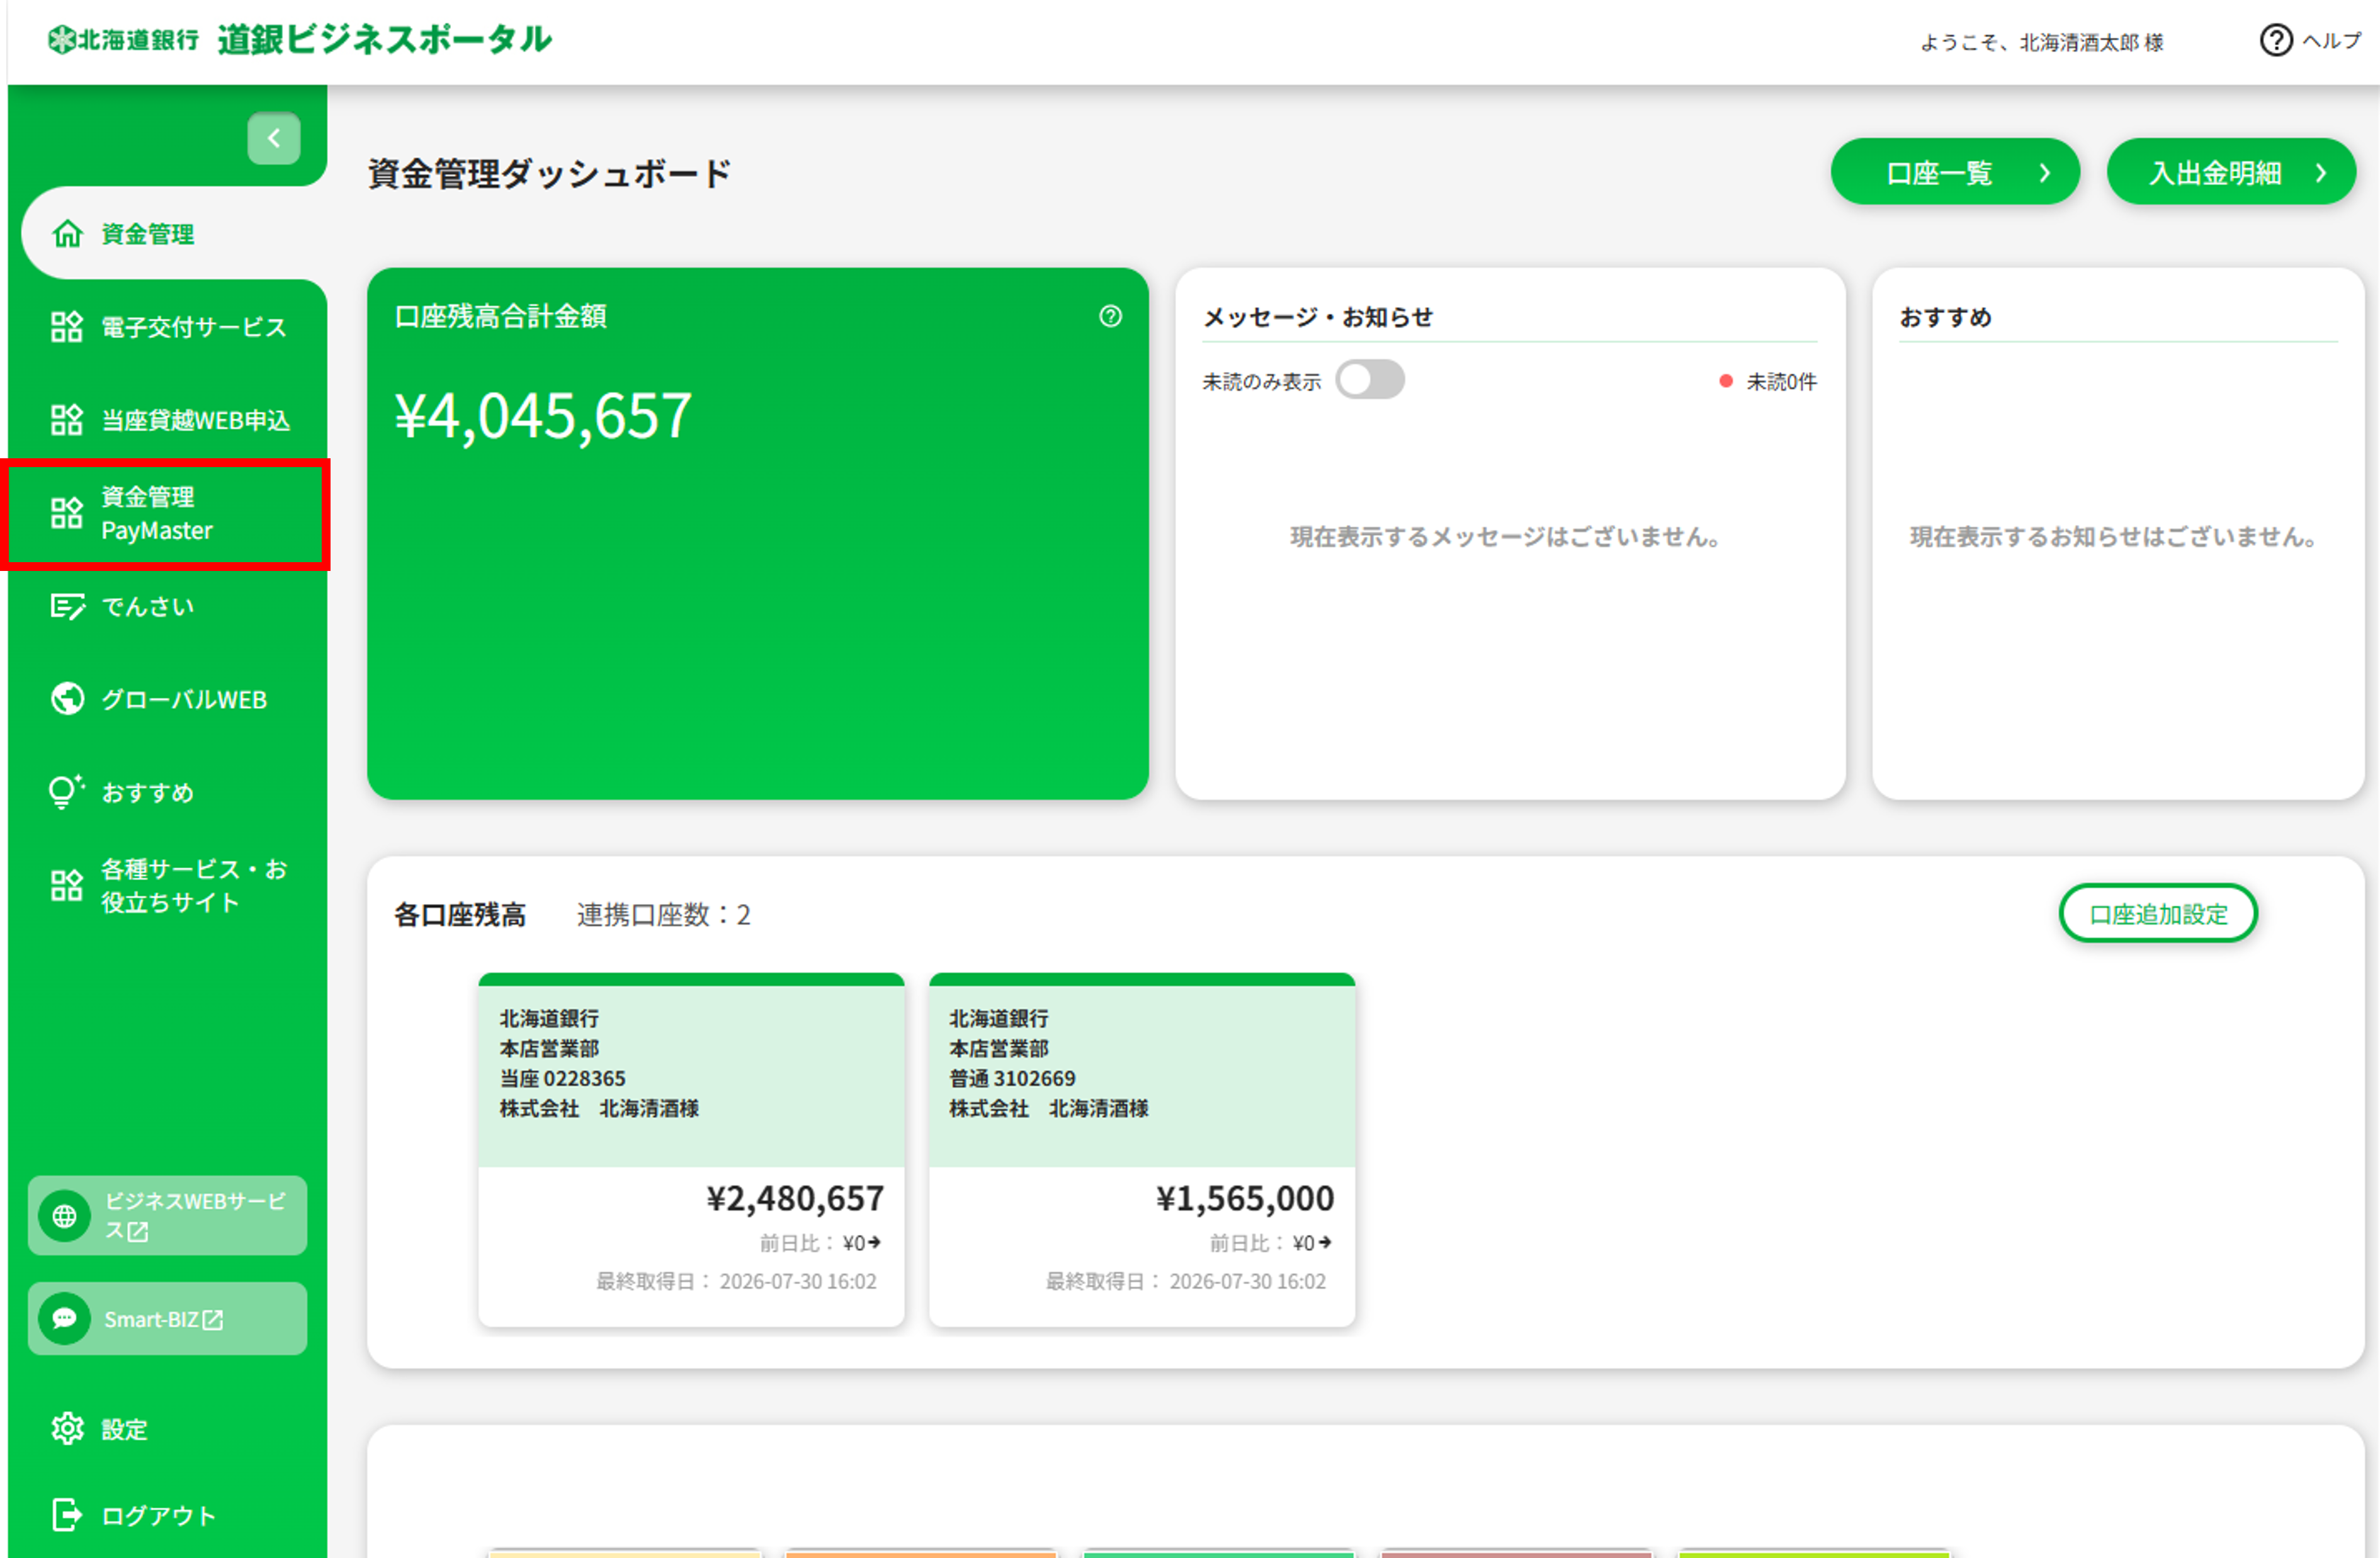Viewport: 2380px width, 1558px height.
Task: Click 最終取得日 on 当座 0228365 card
Action: [x=736, y=1281]
